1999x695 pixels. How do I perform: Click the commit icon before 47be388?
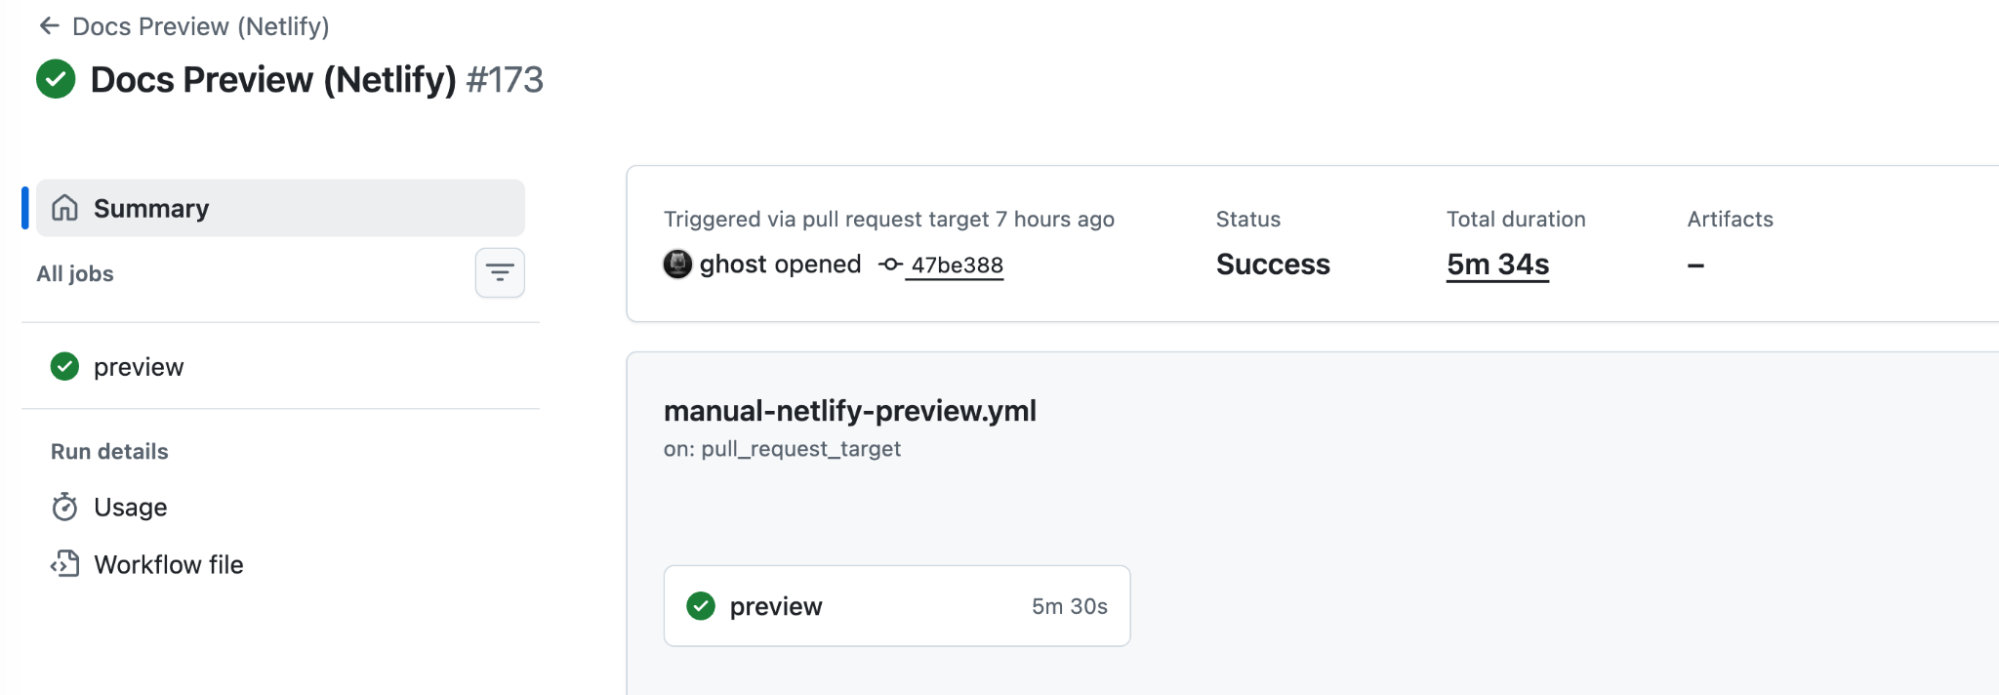pyautogui.click(x=890, y=265)
